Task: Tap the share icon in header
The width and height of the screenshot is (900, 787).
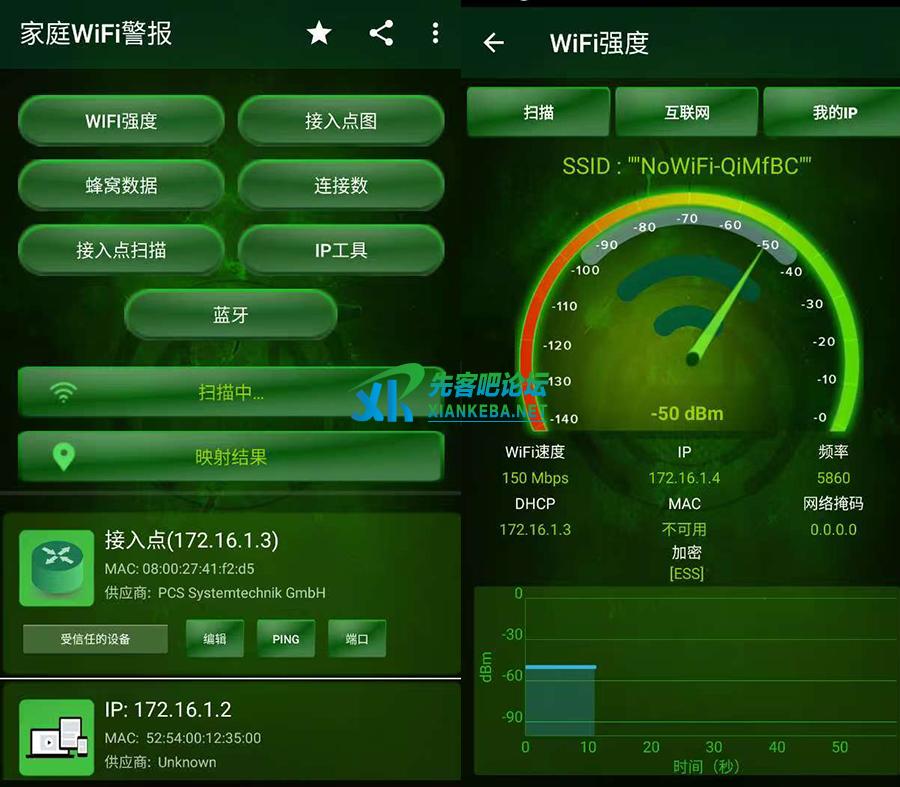Action: pyautogui.click(x=381, y=33)
